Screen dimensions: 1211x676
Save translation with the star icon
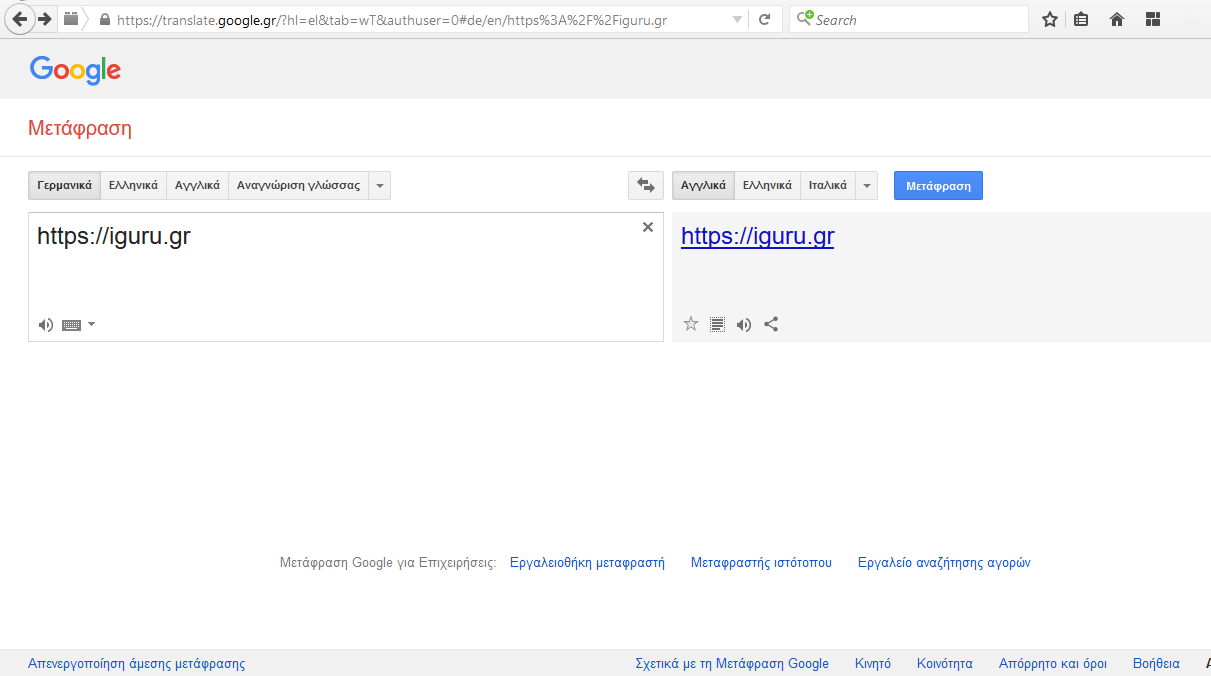click(690, 324)
